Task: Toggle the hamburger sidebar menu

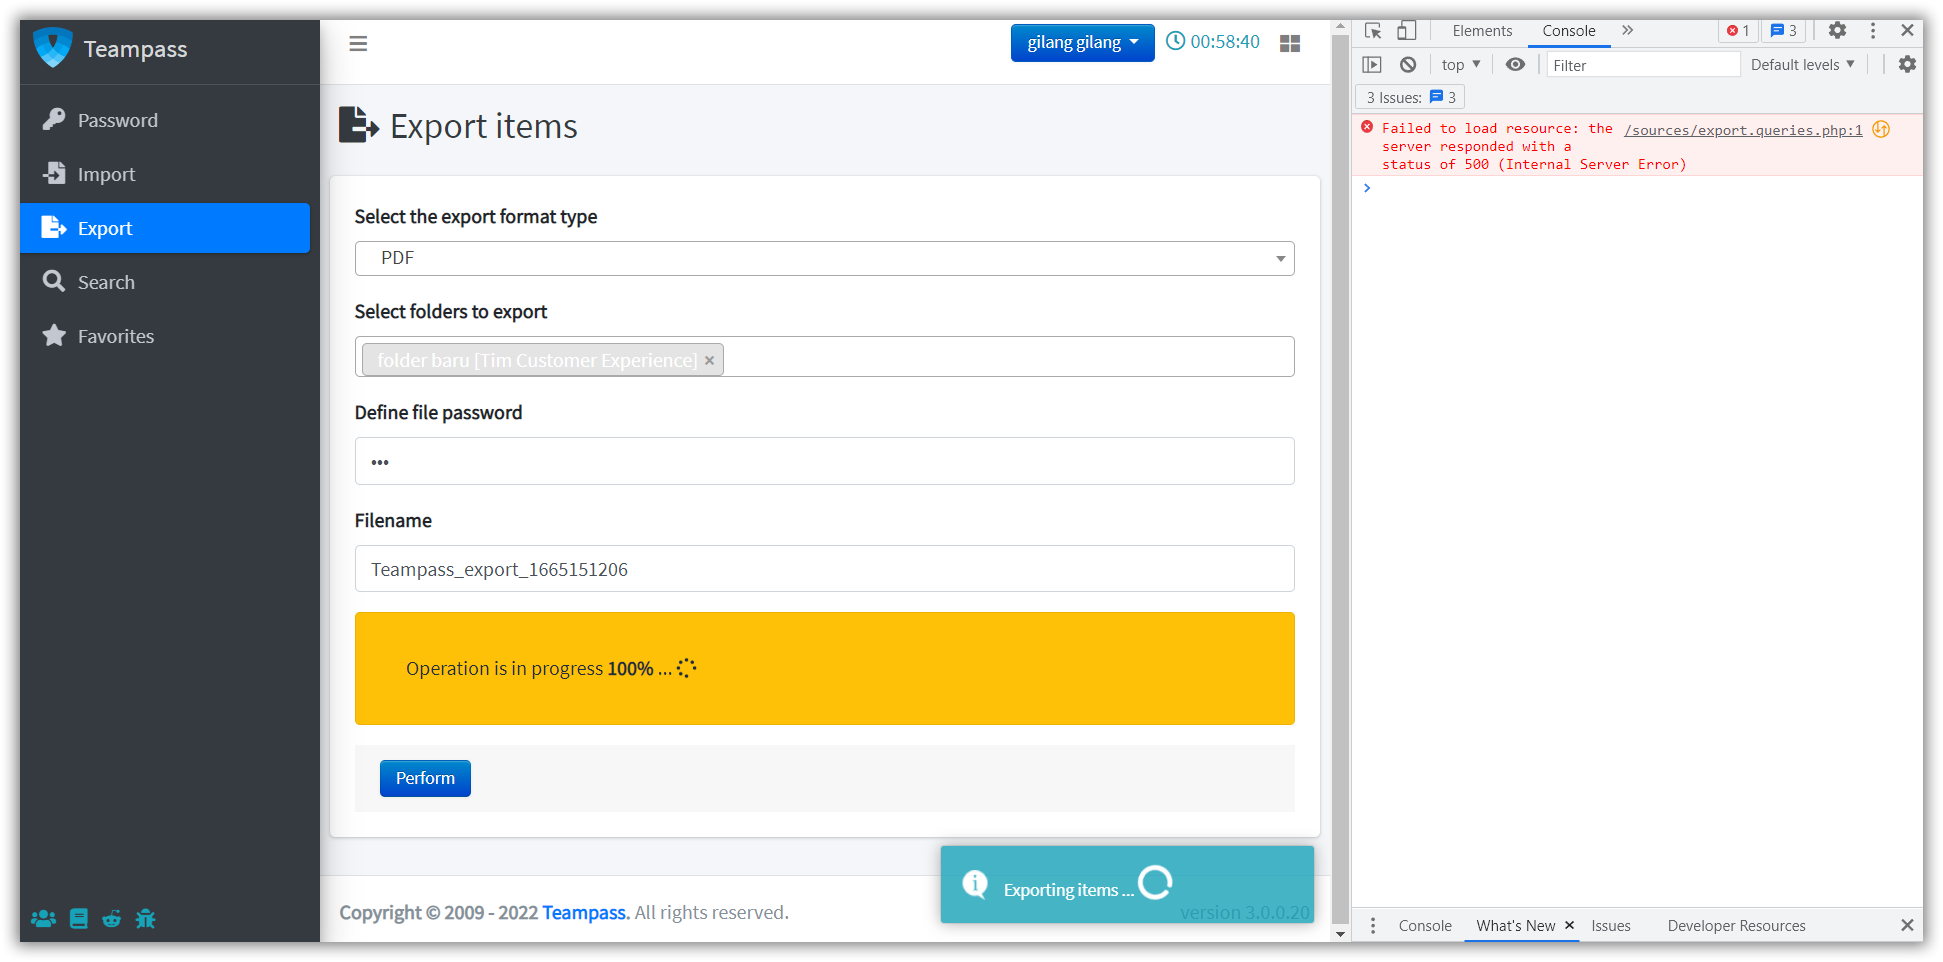Action: coord(358,43)
